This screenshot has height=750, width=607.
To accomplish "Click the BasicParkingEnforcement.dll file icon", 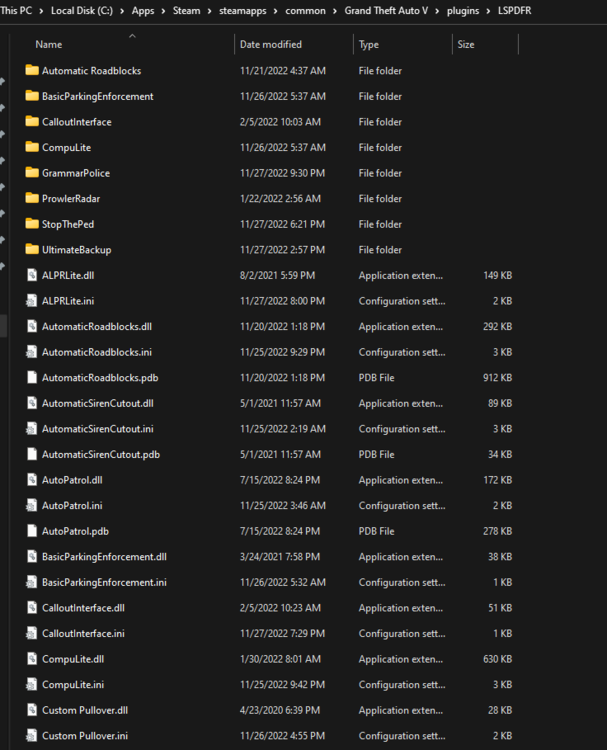I will coord(32,557).
